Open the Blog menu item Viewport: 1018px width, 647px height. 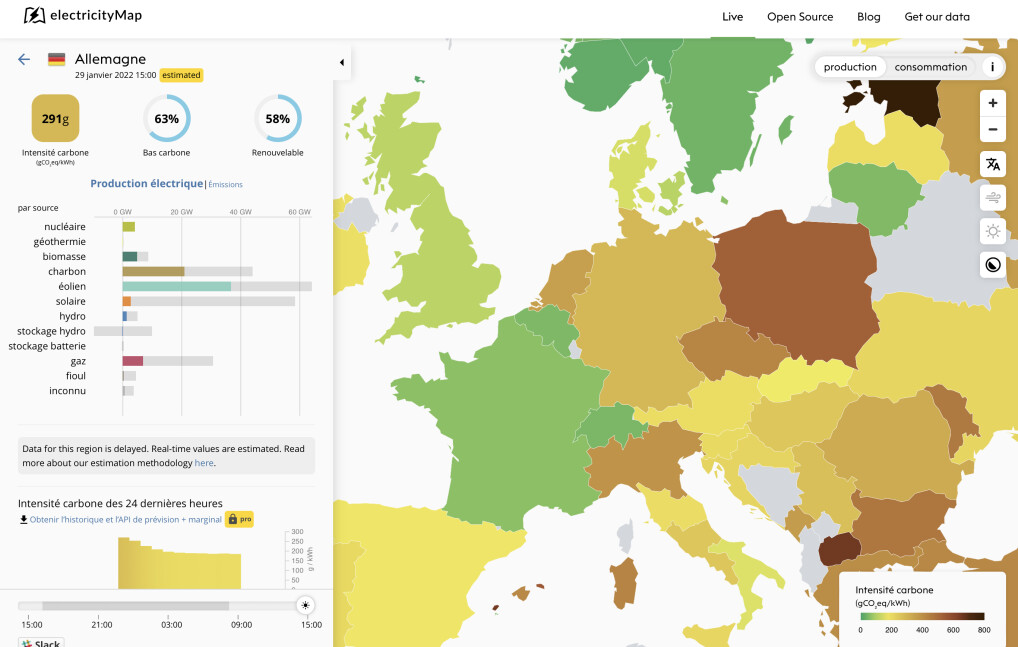[869, 17]
